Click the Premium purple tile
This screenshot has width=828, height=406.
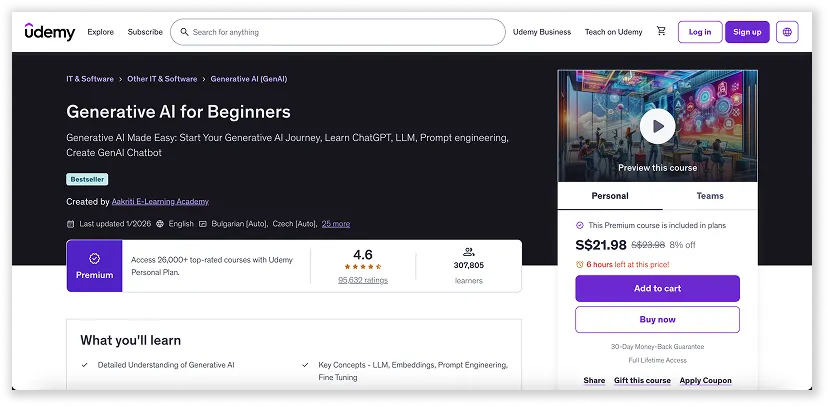[95, 266]
